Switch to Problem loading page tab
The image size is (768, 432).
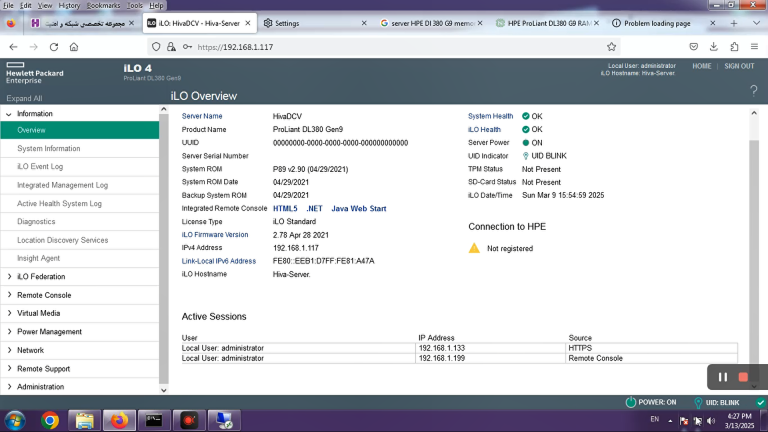(x=664, y=23)
